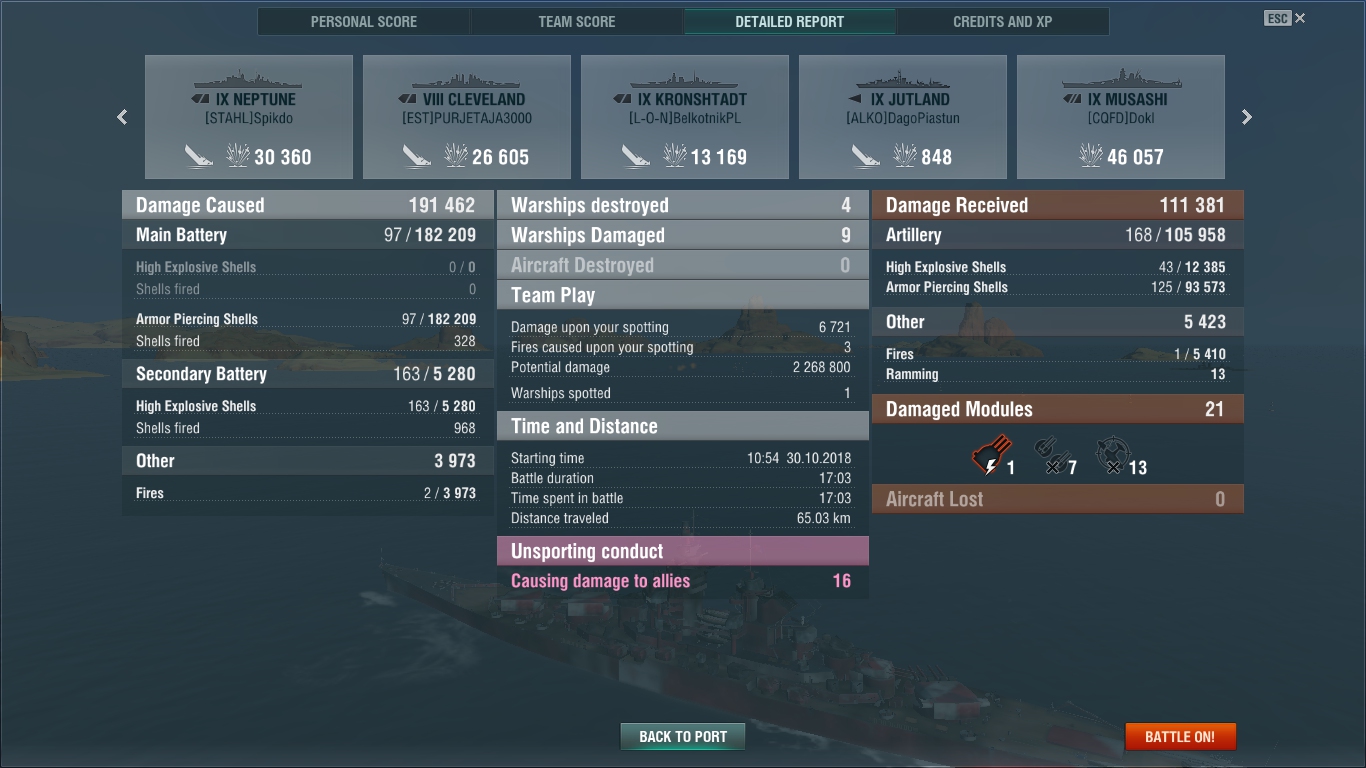Viewport: 1366px width, 768px height.
Task: Click the damage explosion icon on Musashi card
Action: (1090, 156)
